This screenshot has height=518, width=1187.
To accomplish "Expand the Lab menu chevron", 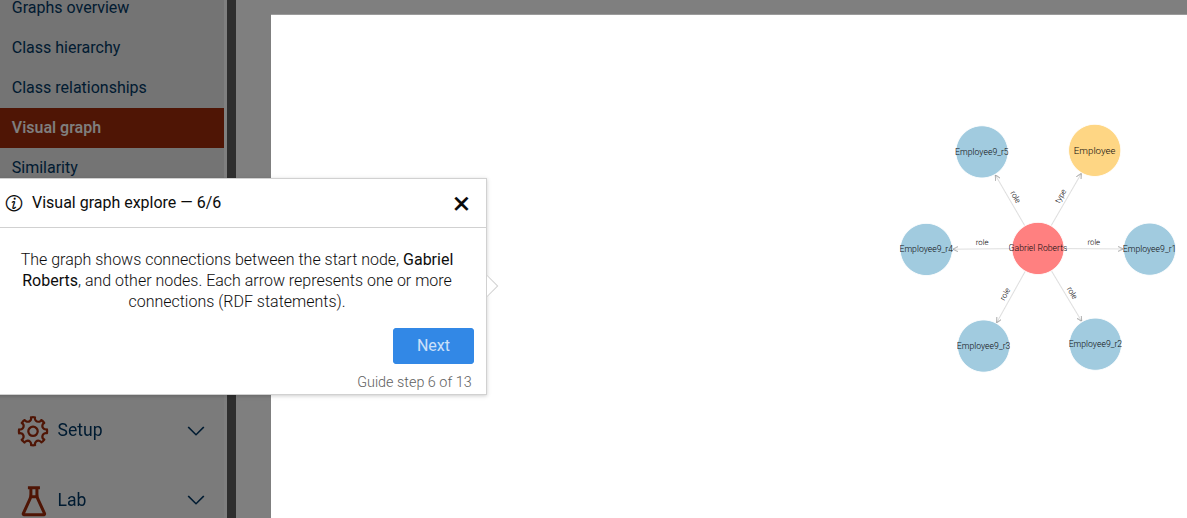I will 196,500.
